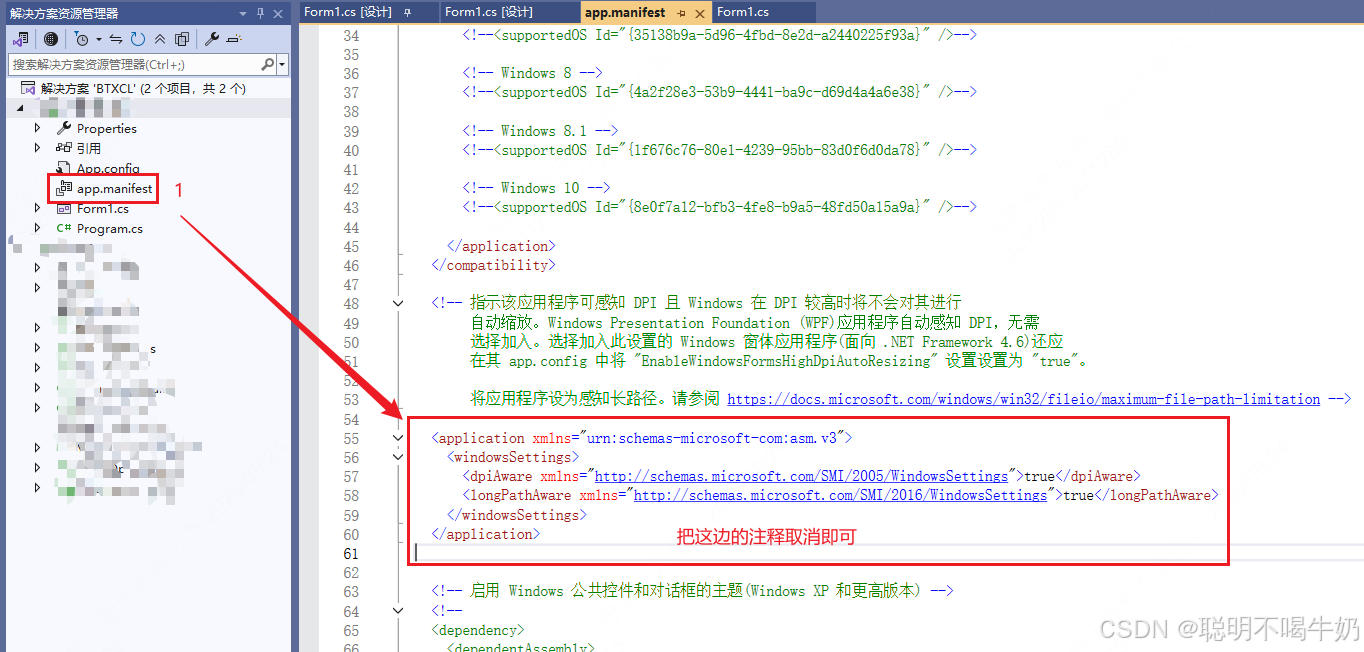Click the globe icon in Solution Explorer toolbar
This screenshot has height=652, width=1364.
[x=50, y=39]
